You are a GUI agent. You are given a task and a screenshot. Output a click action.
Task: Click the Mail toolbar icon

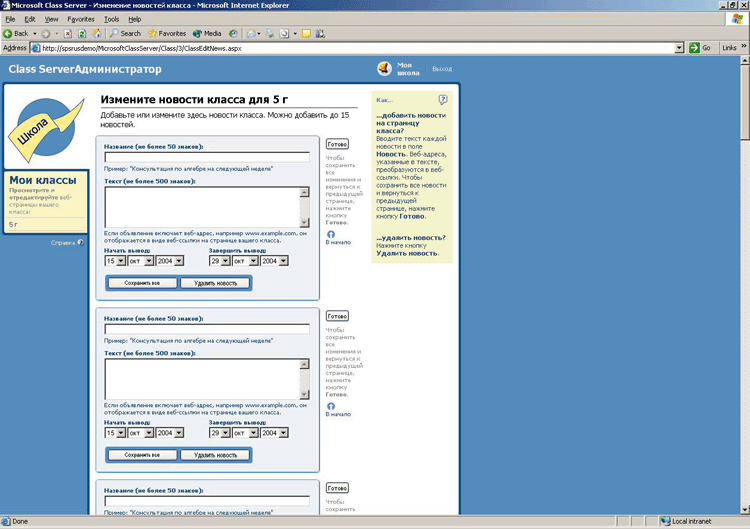point(251,33)
